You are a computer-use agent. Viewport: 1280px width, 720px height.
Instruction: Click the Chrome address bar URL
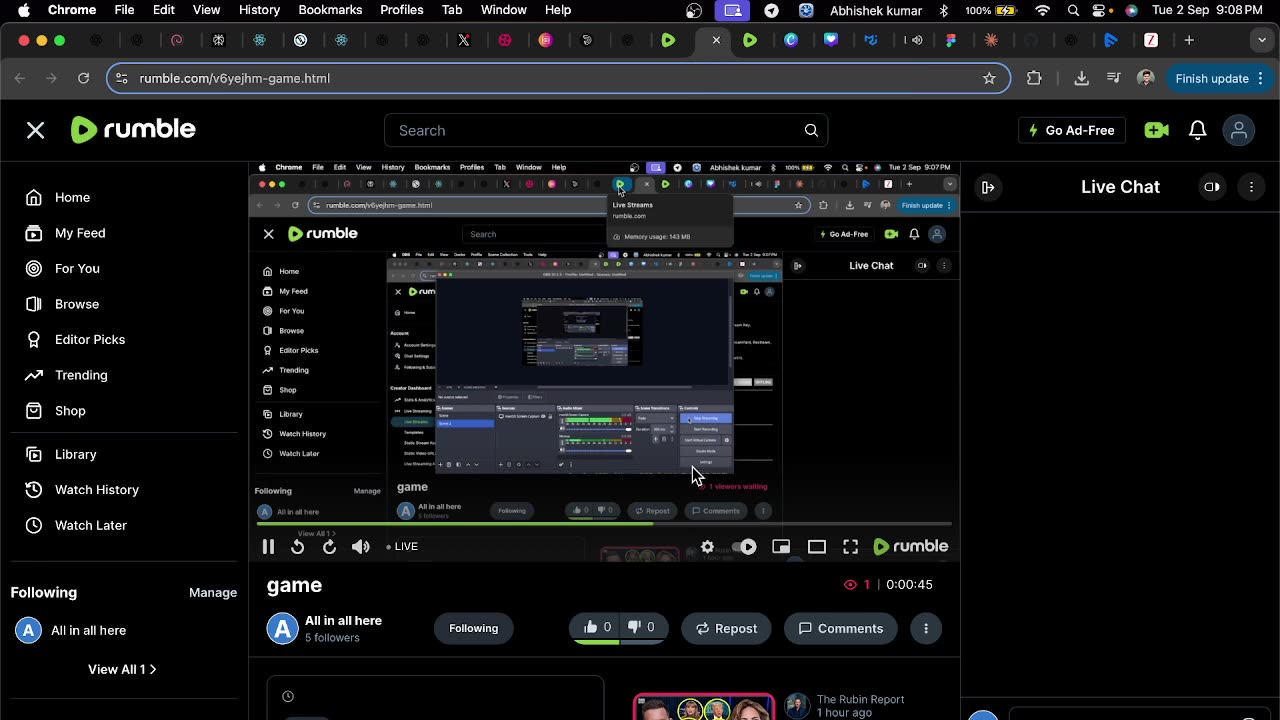point(235,78)
